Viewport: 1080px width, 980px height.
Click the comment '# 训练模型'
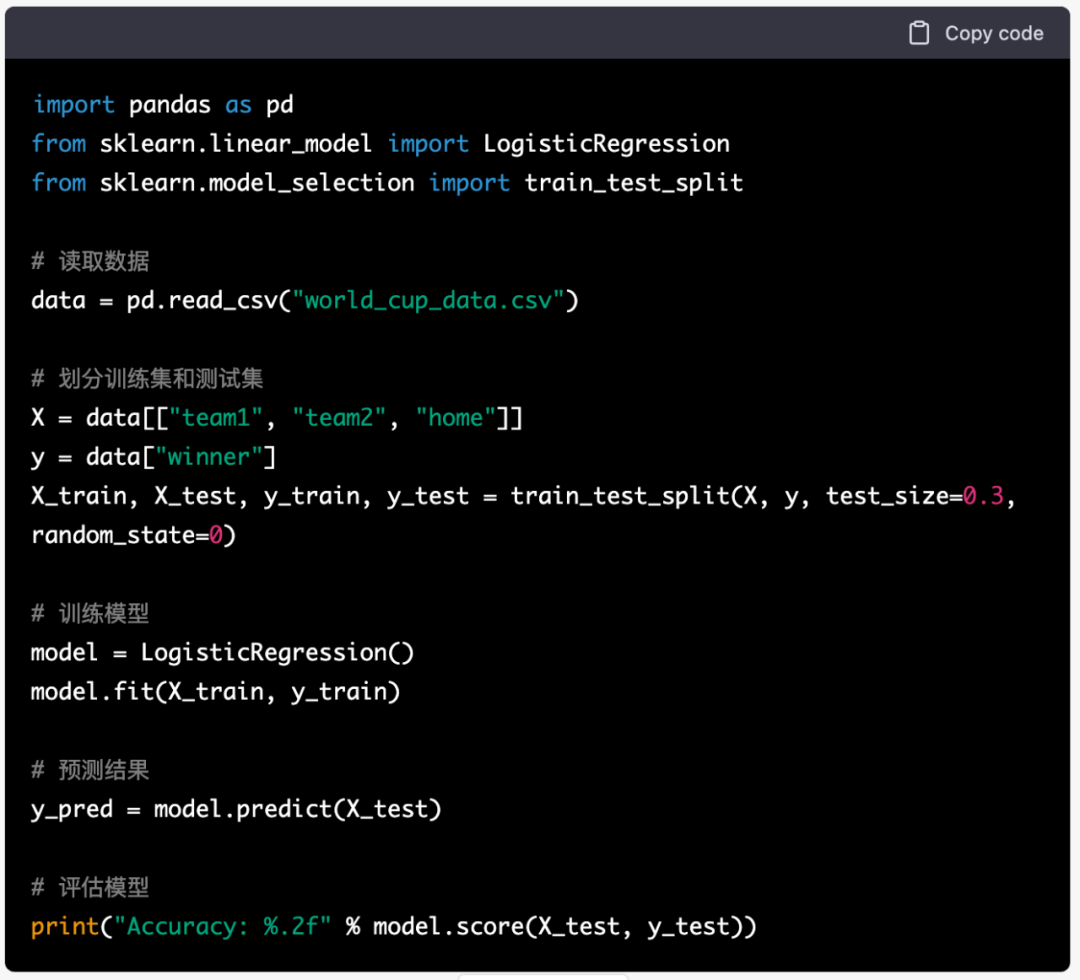[x=90, y=613]
